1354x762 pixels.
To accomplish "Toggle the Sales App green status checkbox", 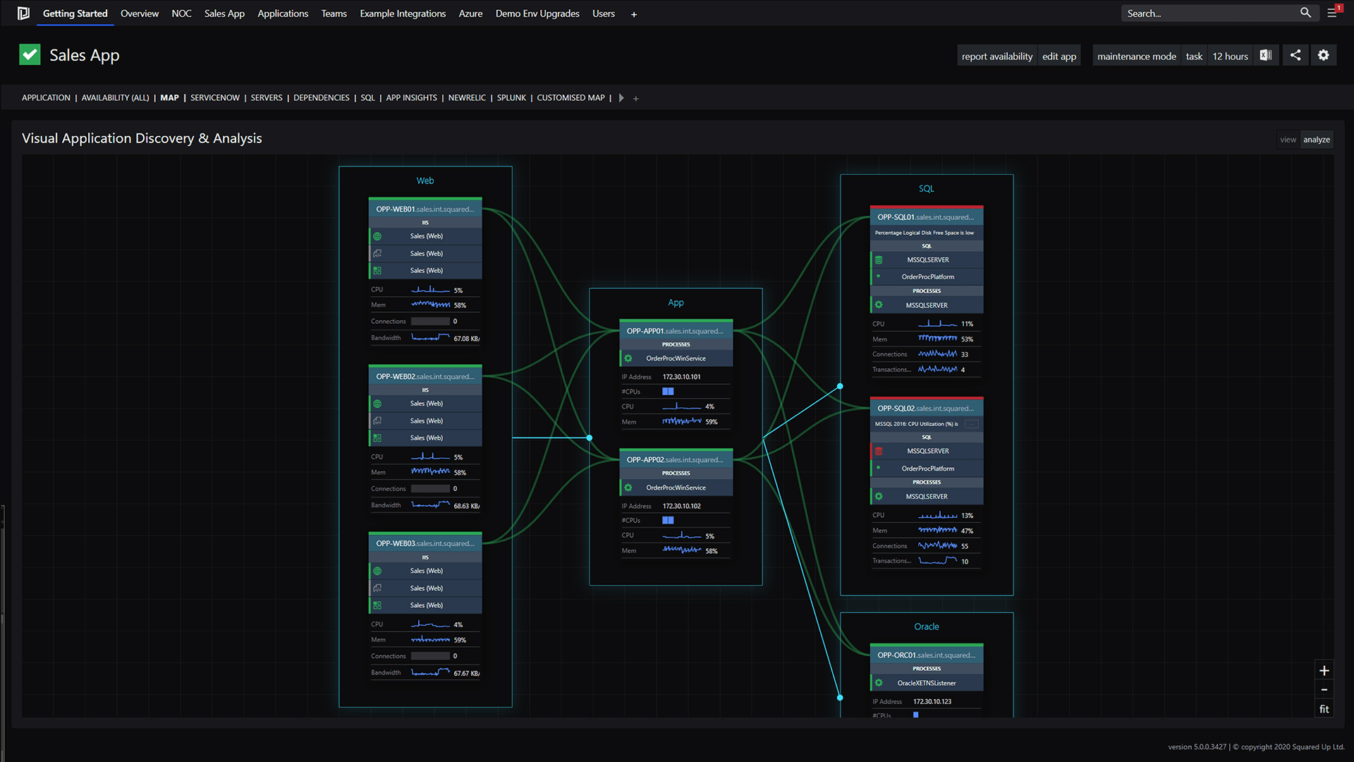I will point(29,55).
